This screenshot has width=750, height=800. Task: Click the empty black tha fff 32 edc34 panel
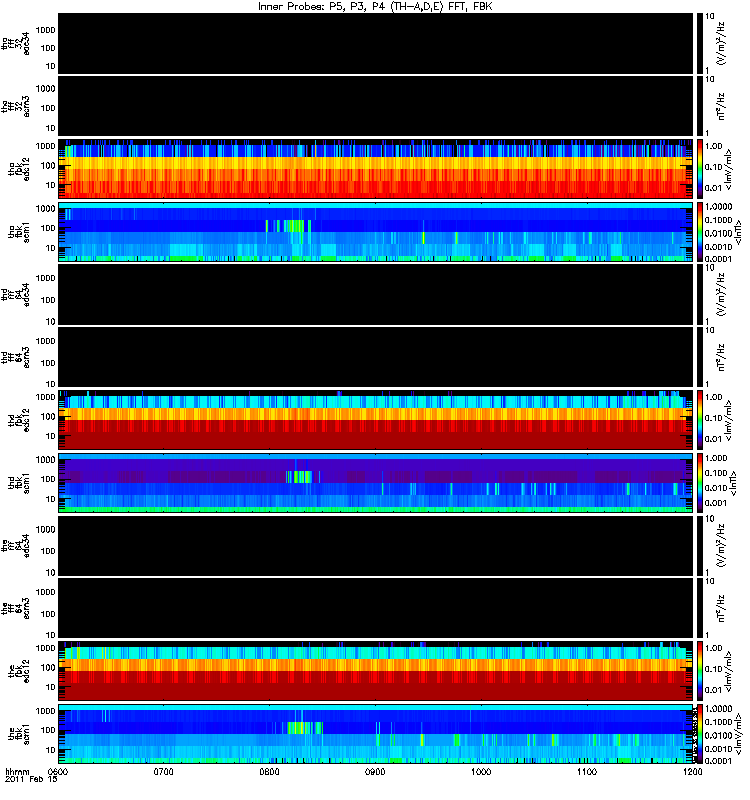[x=376, y=44]
